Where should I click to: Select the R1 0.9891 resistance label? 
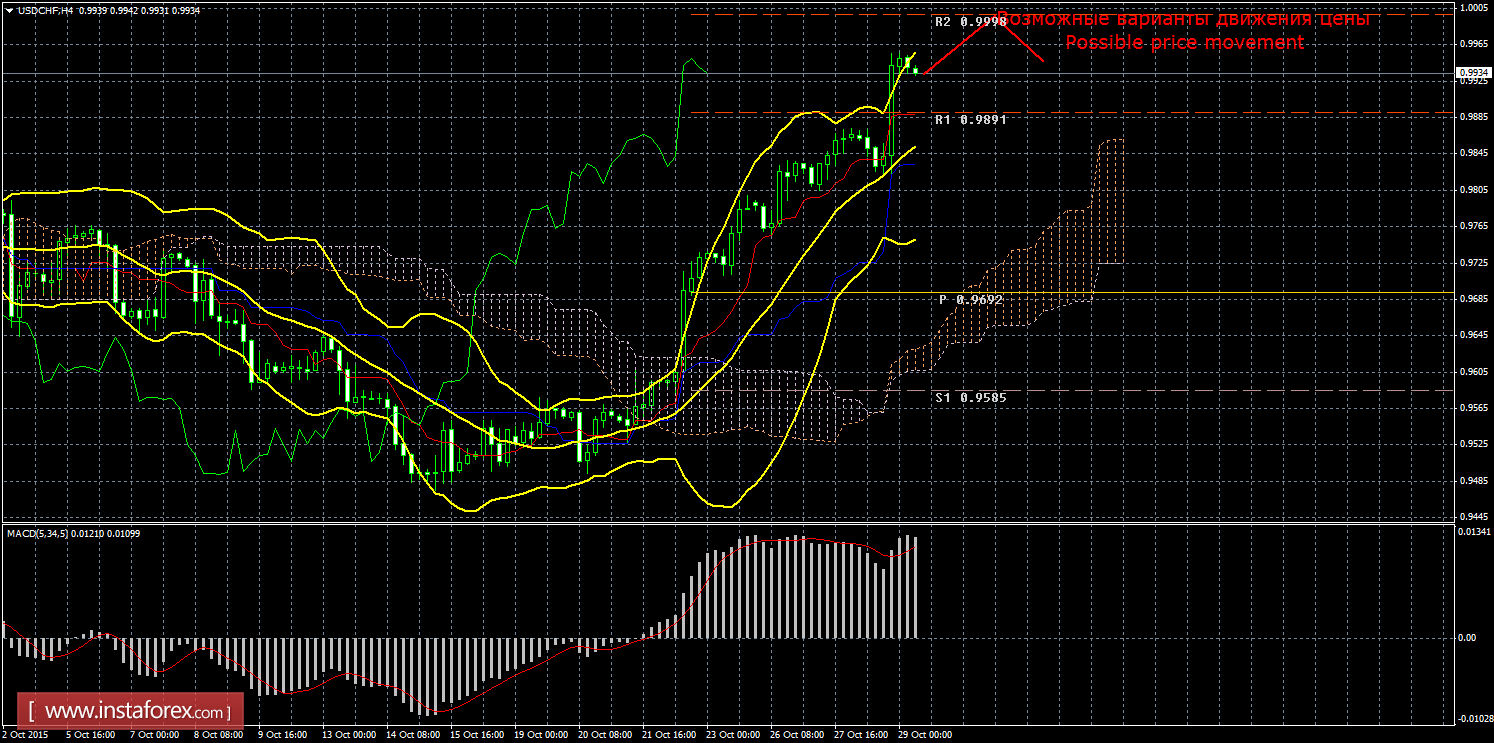[x=970, y=119]
